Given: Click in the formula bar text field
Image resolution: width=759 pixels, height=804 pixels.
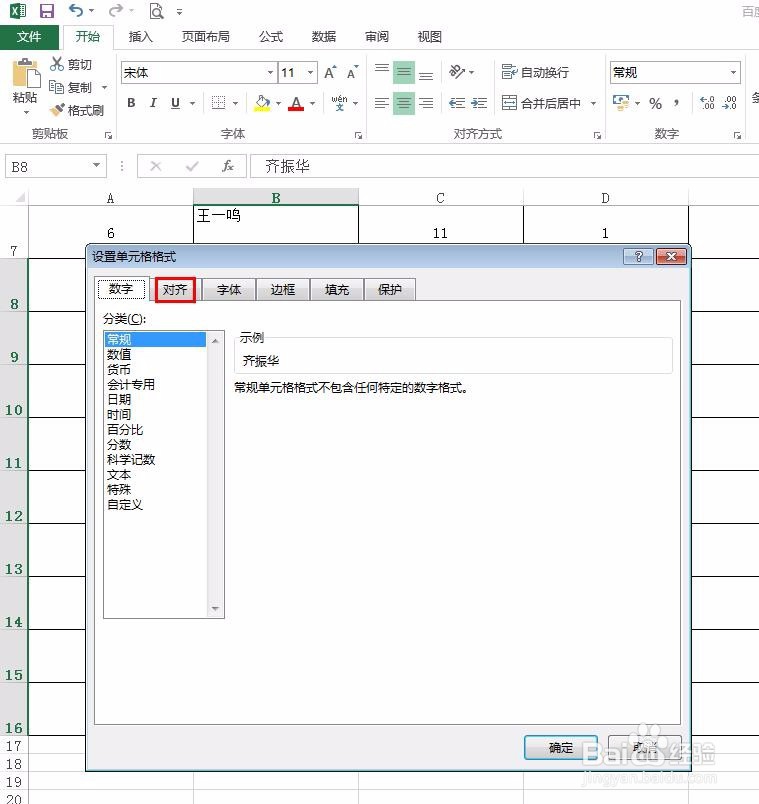Looking at the screenshot, I should [x=504, y=166].
